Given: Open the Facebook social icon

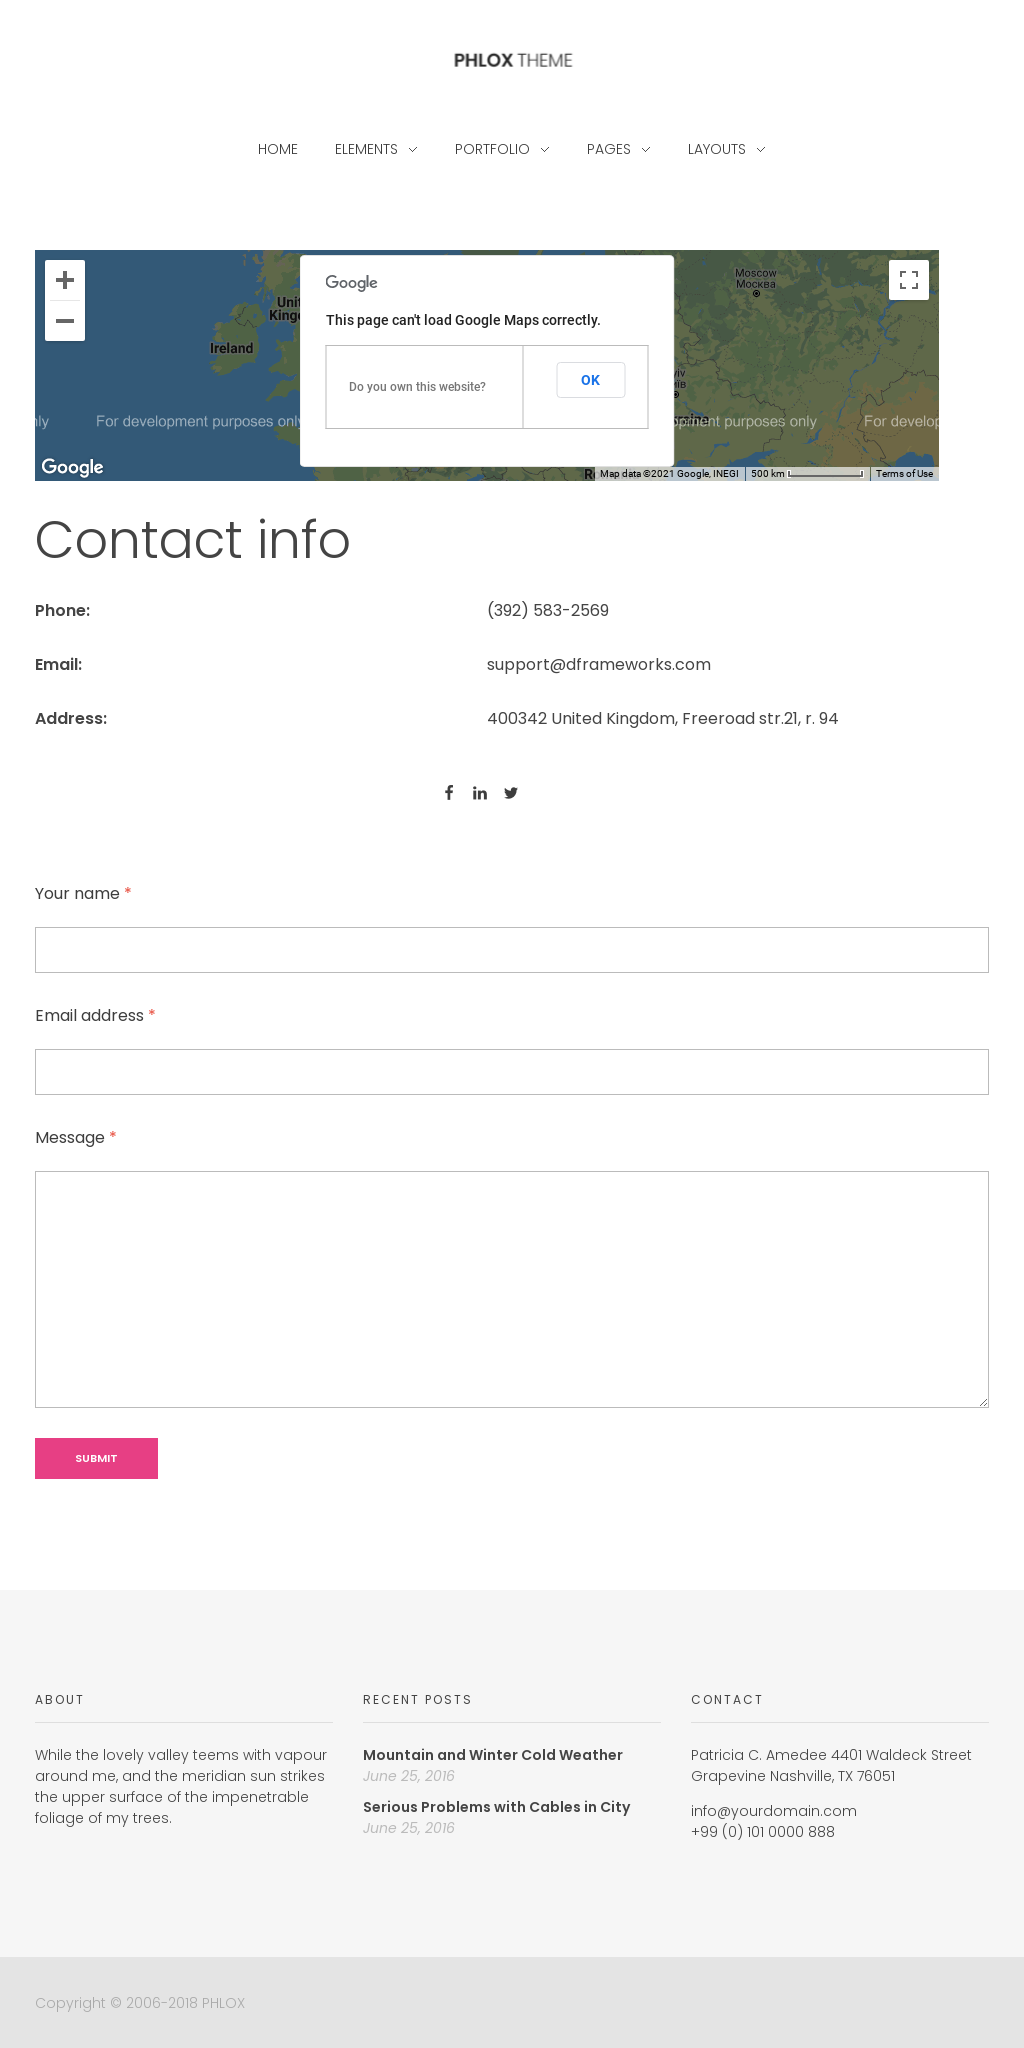Looking at the screenshot, I should pos(449,793).
